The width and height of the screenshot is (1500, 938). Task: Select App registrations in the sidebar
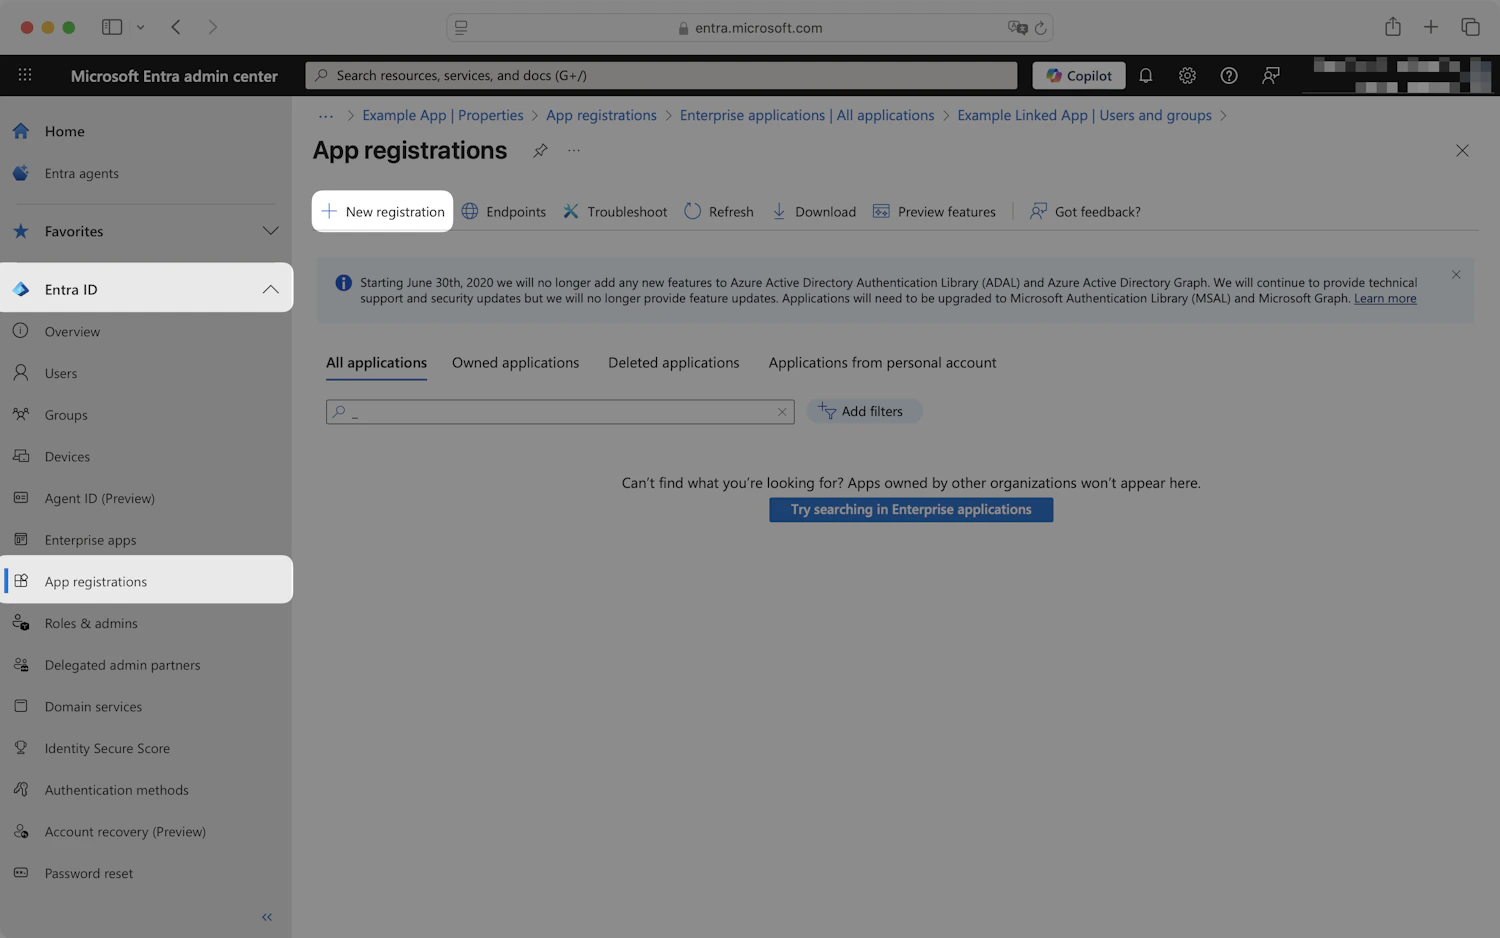pos(146,581)
